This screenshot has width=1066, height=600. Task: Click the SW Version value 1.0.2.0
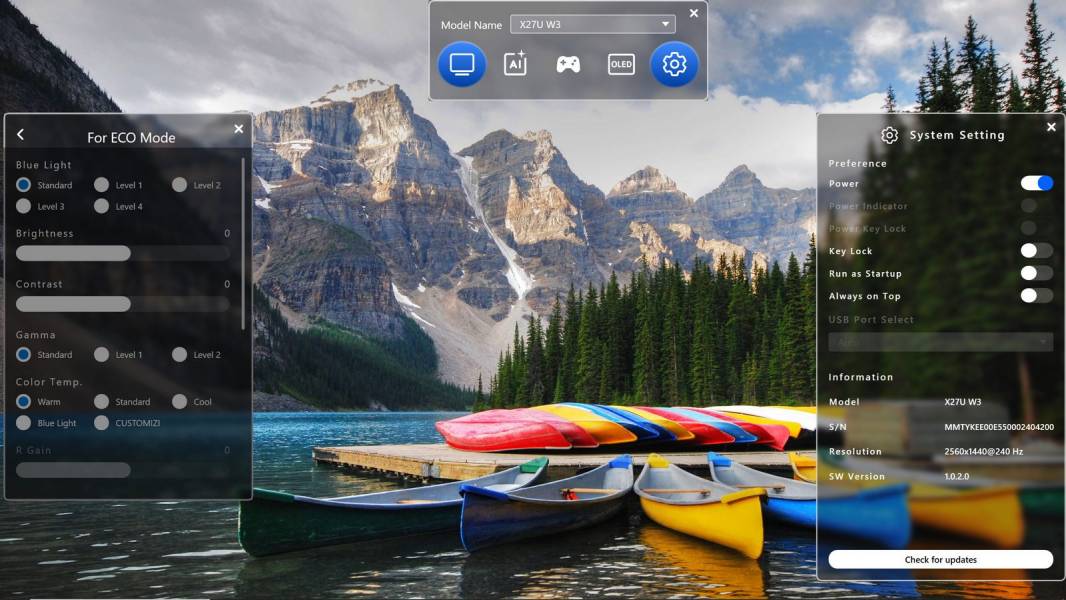[957, 476]
